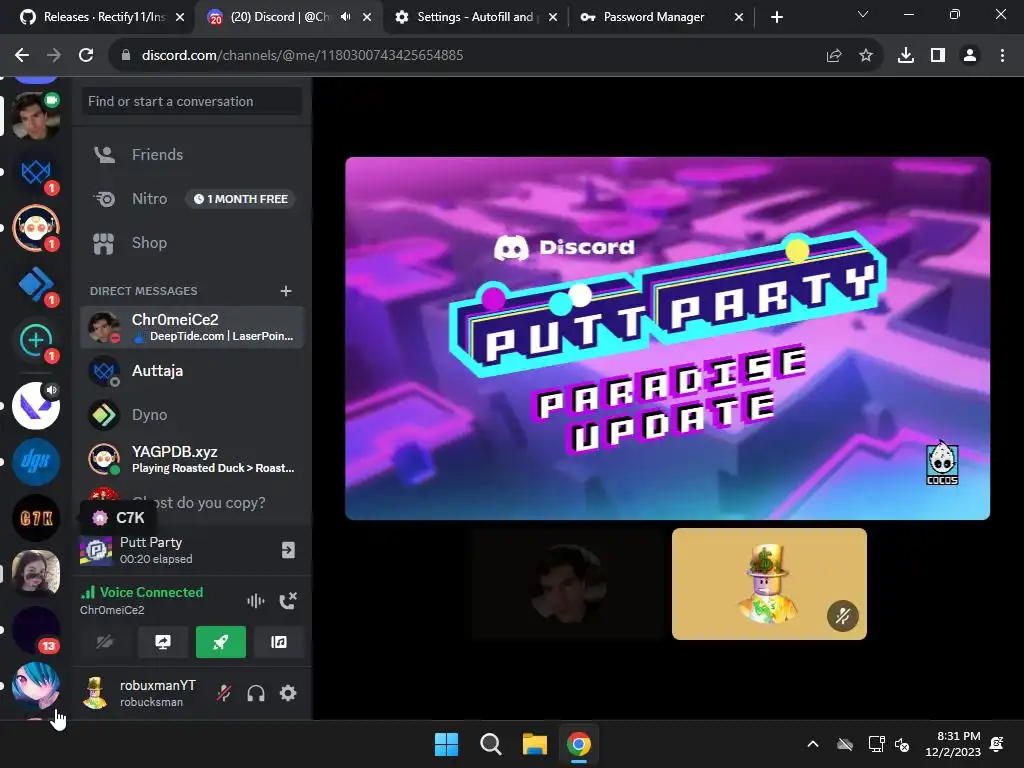
Task: Open the Auttaja server icon
Action: [36, 172]
